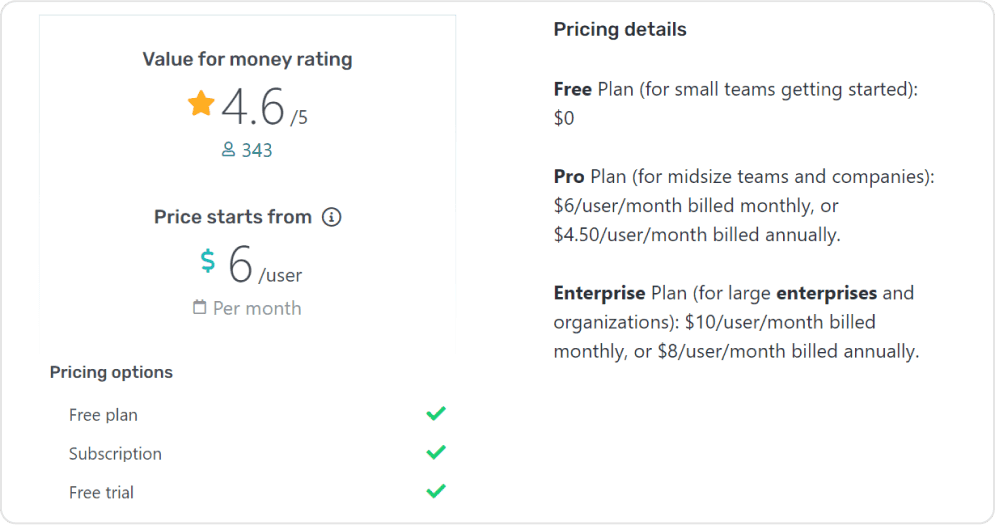Click the Value for money rating heading

point(247,59)
